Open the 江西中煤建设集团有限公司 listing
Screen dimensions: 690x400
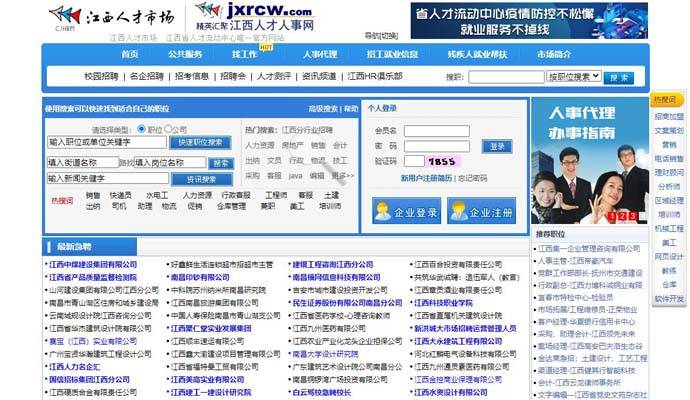pyautogui.click(x=93, y=264)
